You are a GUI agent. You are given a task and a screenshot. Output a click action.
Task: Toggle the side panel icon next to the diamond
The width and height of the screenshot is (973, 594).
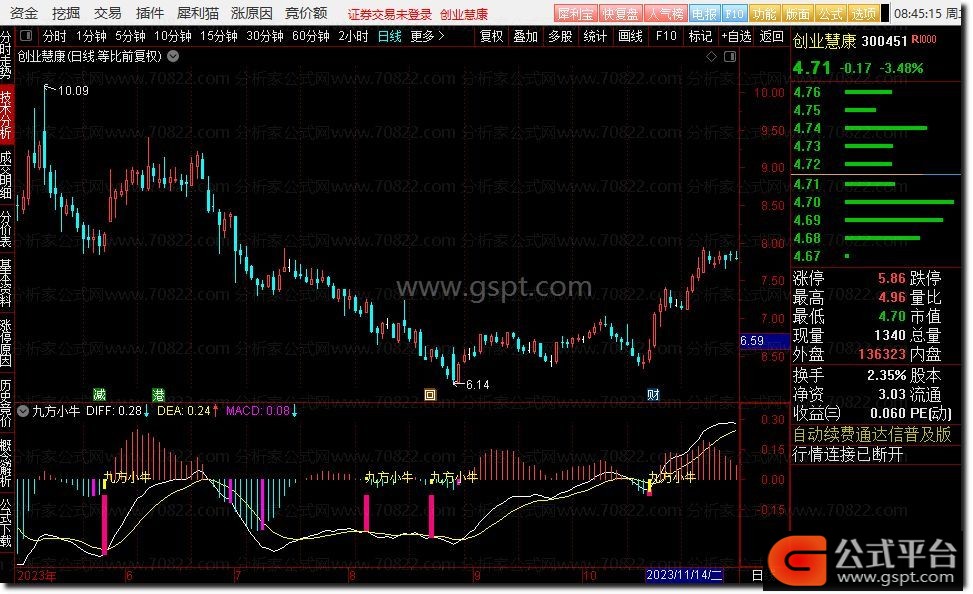coord(730,56)
